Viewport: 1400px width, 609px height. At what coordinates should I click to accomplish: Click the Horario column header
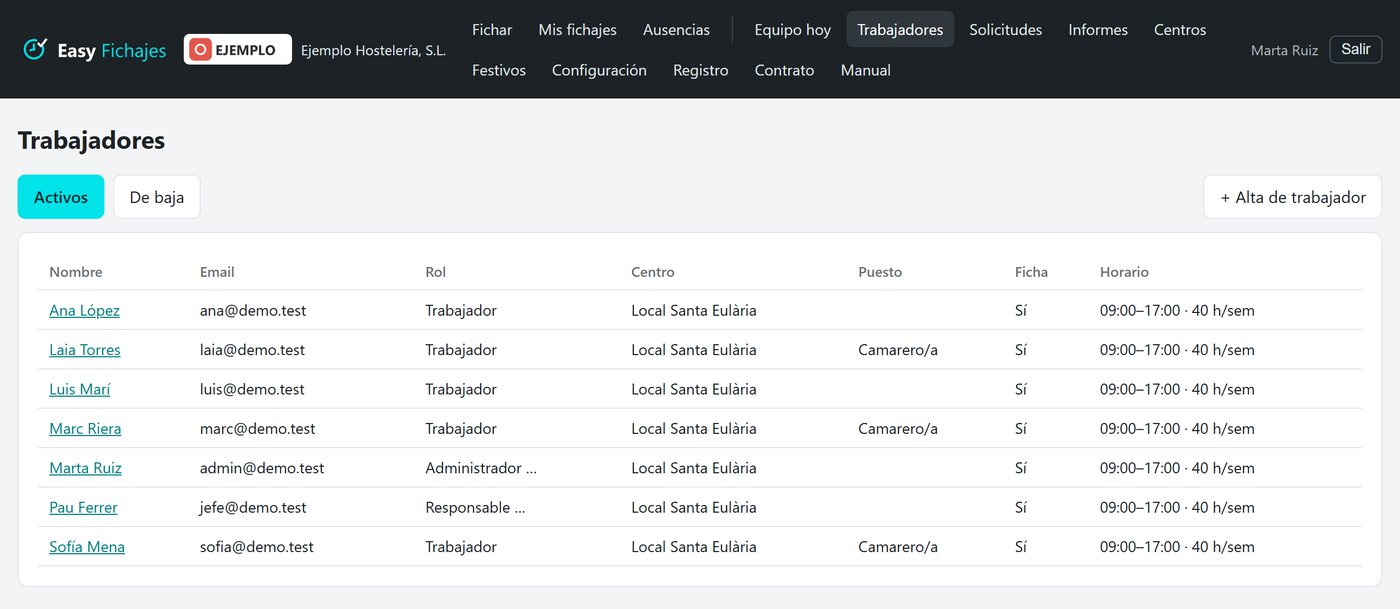(x=1124, y=272)
